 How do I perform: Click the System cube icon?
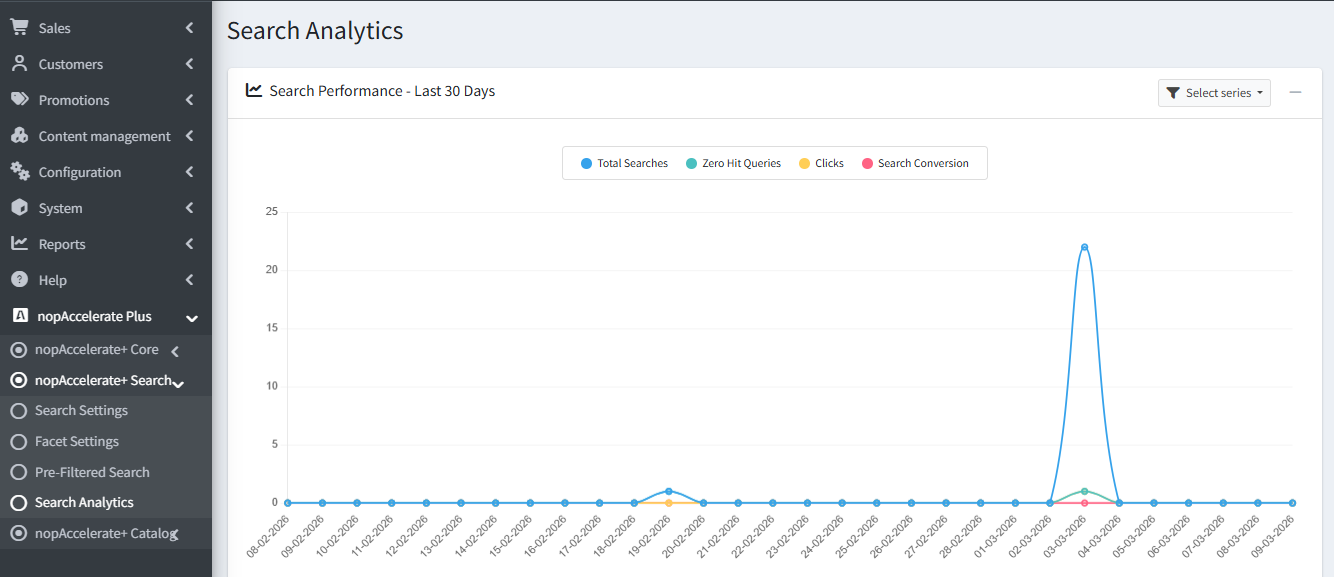click(19, 208)
